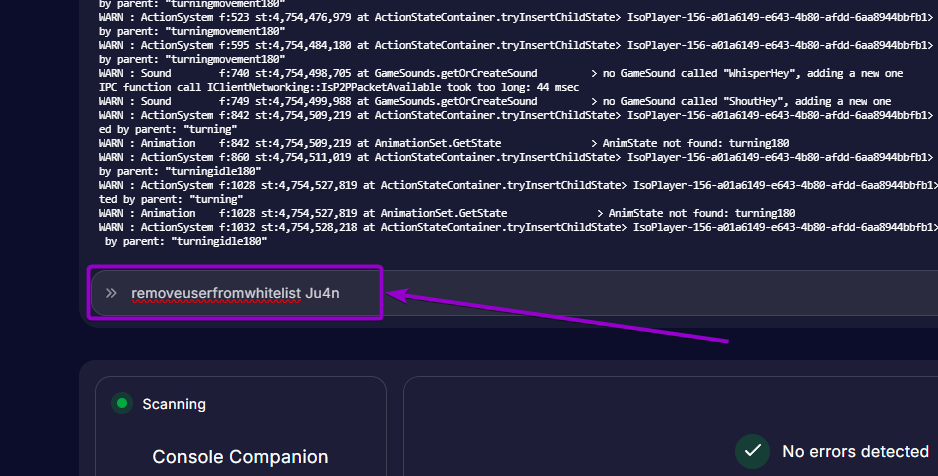This screenshot has width=938, height=476.
Task: Click the ActionSystem f:523 warning line
Action: tap(518, 17)
